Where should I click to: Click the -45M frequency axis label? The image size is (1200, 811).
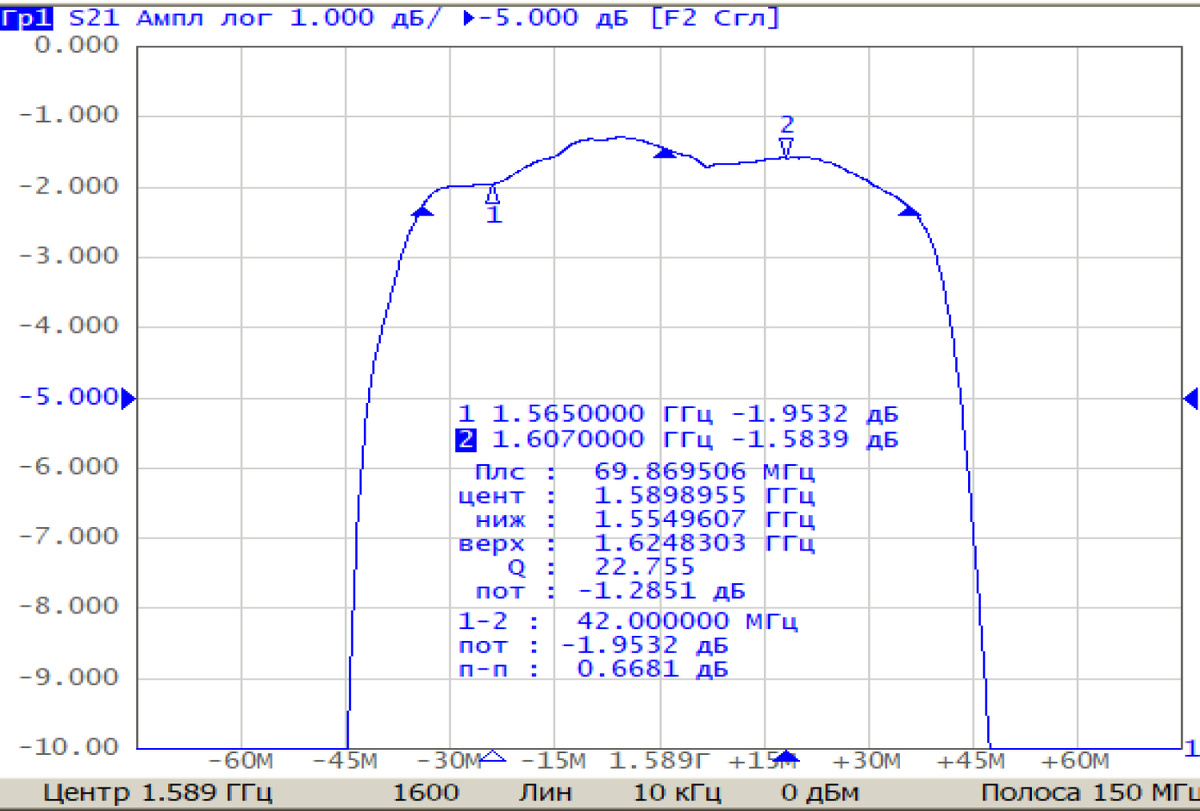(x=345, y=762)
